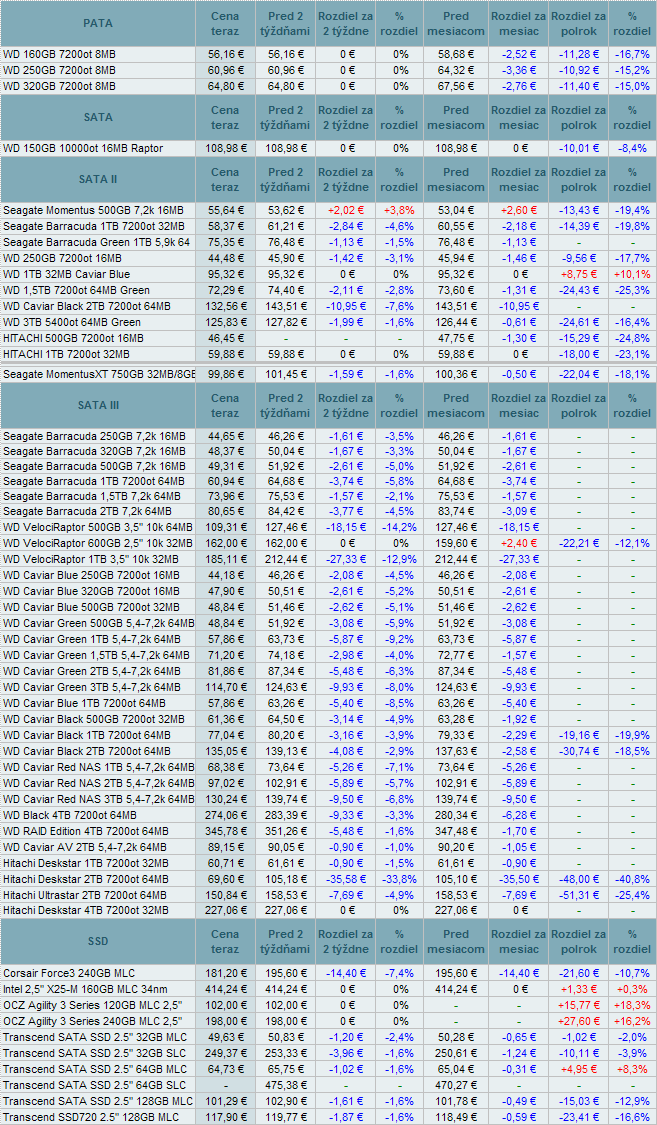Click the SATA II section header
This screenshot has height=1125, width=657.
[x=98, y=179]
